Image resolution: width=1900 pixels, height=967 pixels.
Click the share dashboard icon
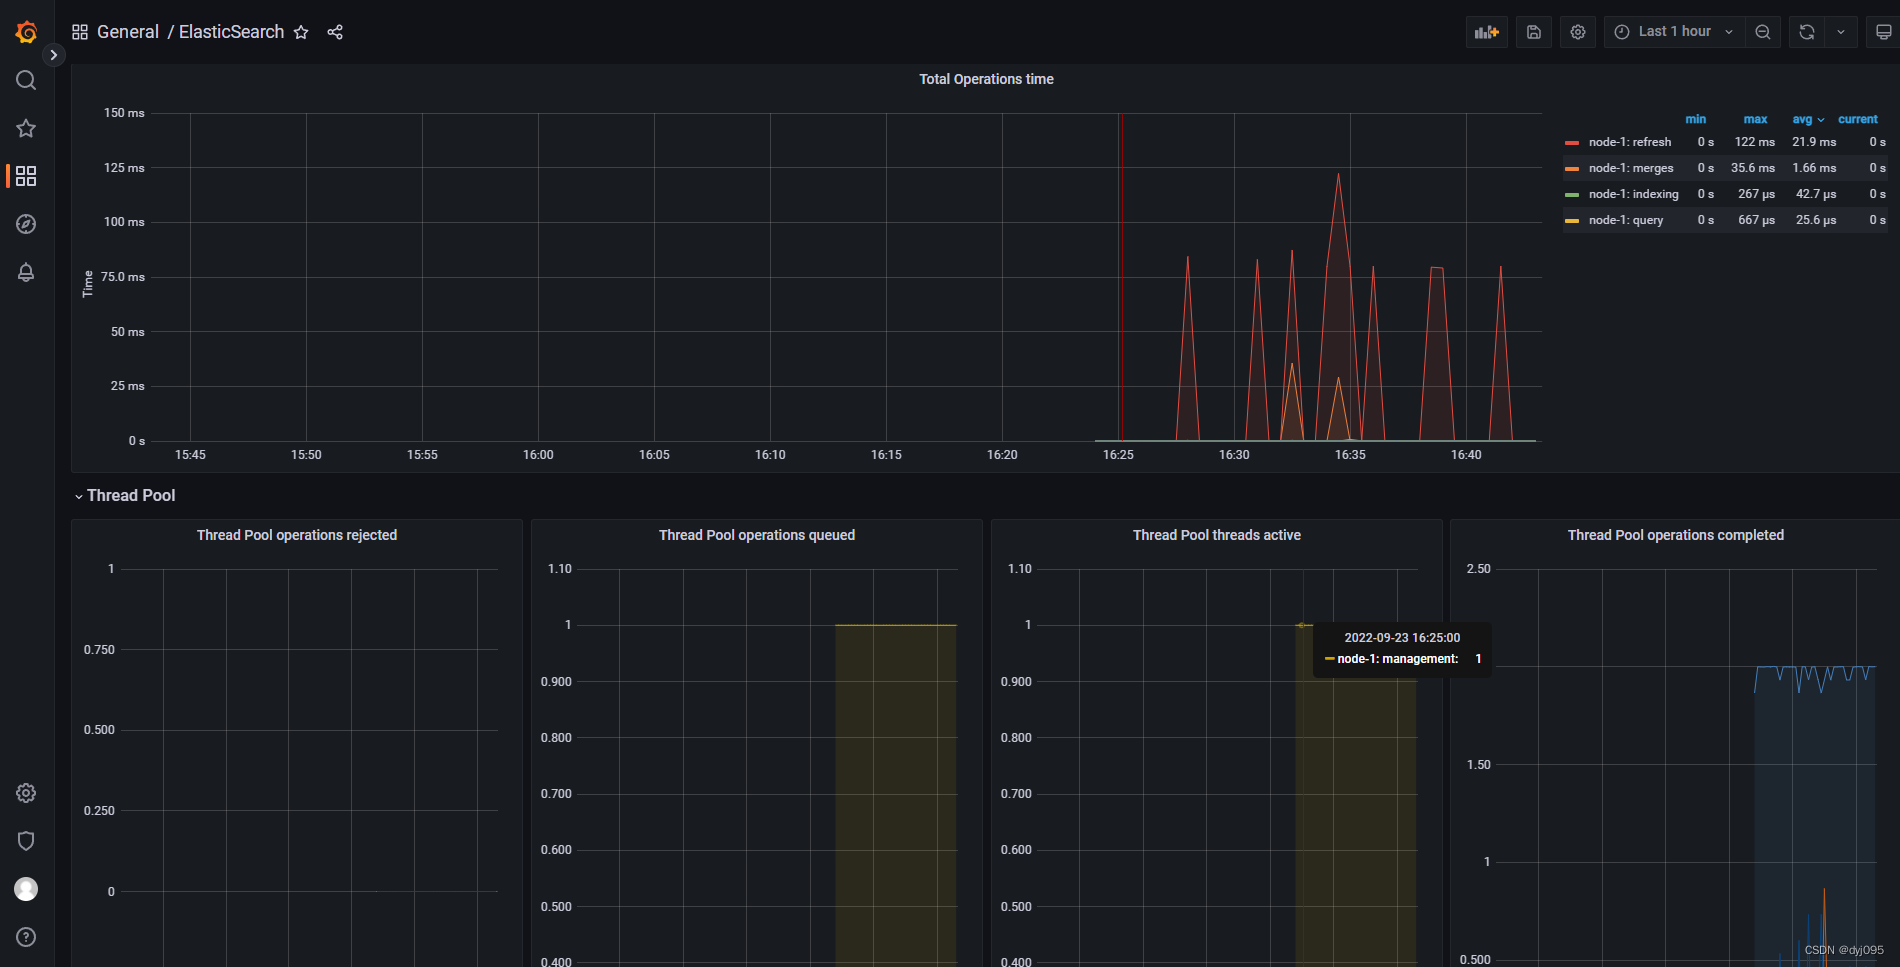coord(335,32)
